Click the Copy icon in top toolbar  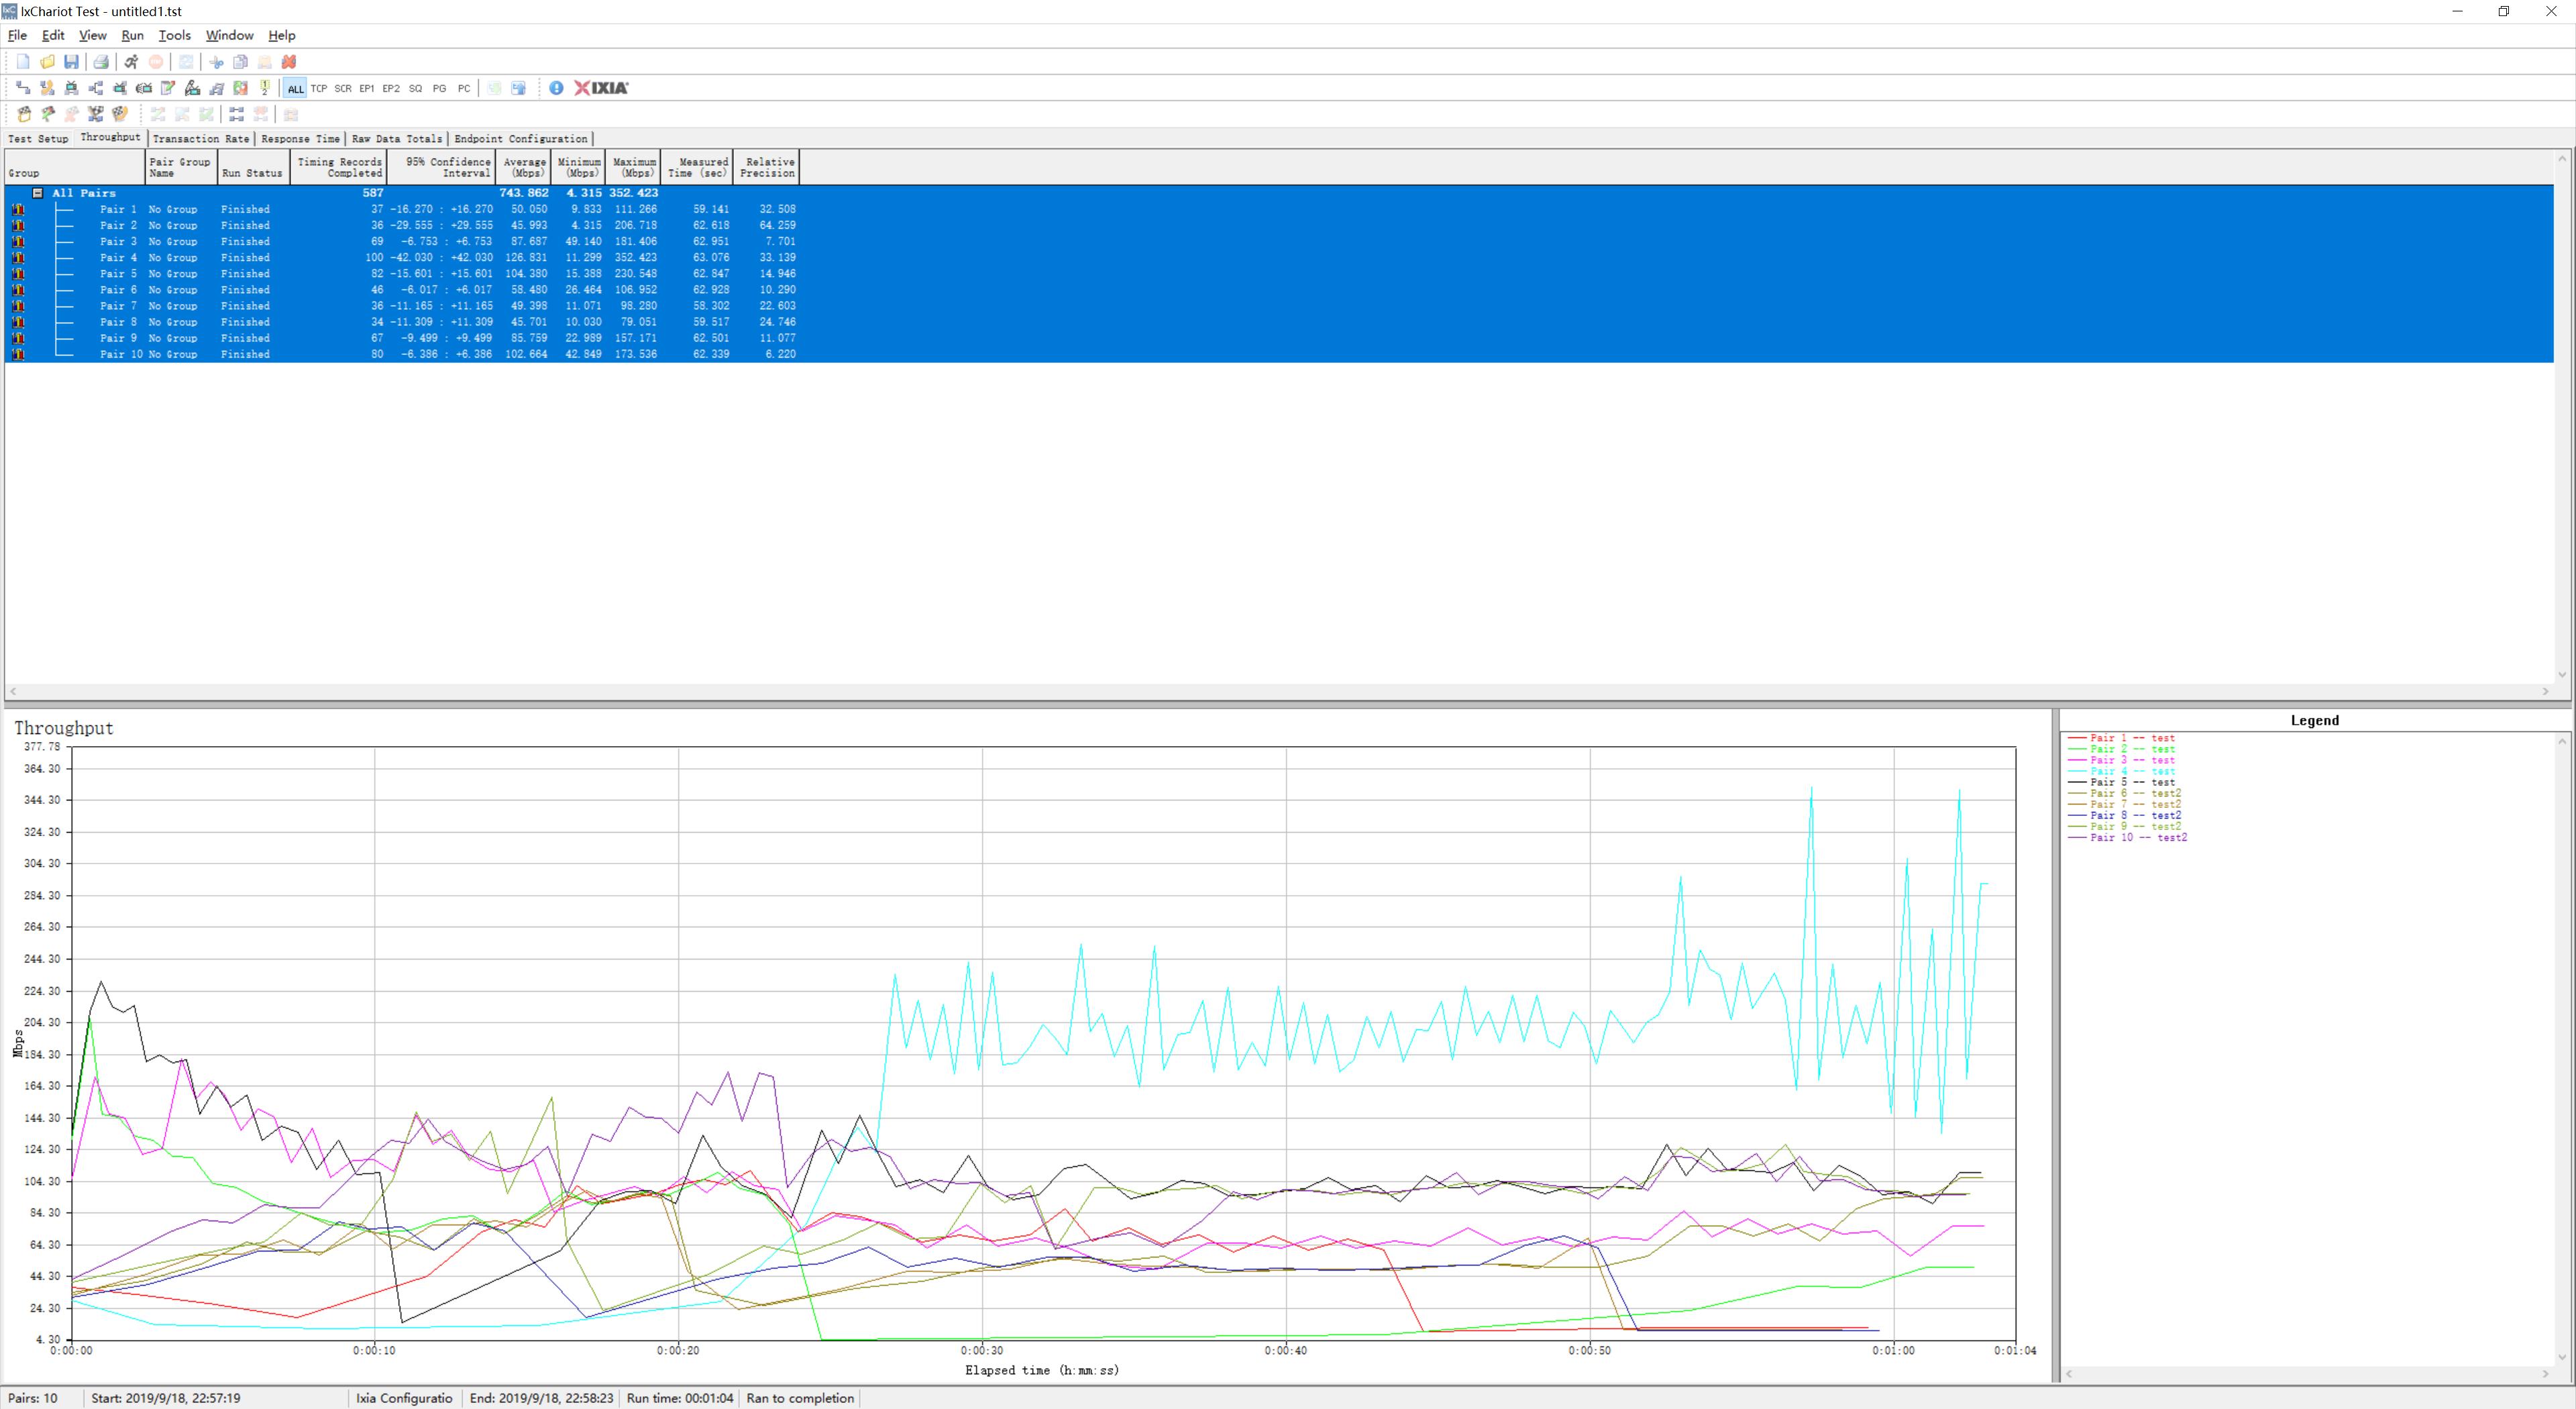coord(240,62)
